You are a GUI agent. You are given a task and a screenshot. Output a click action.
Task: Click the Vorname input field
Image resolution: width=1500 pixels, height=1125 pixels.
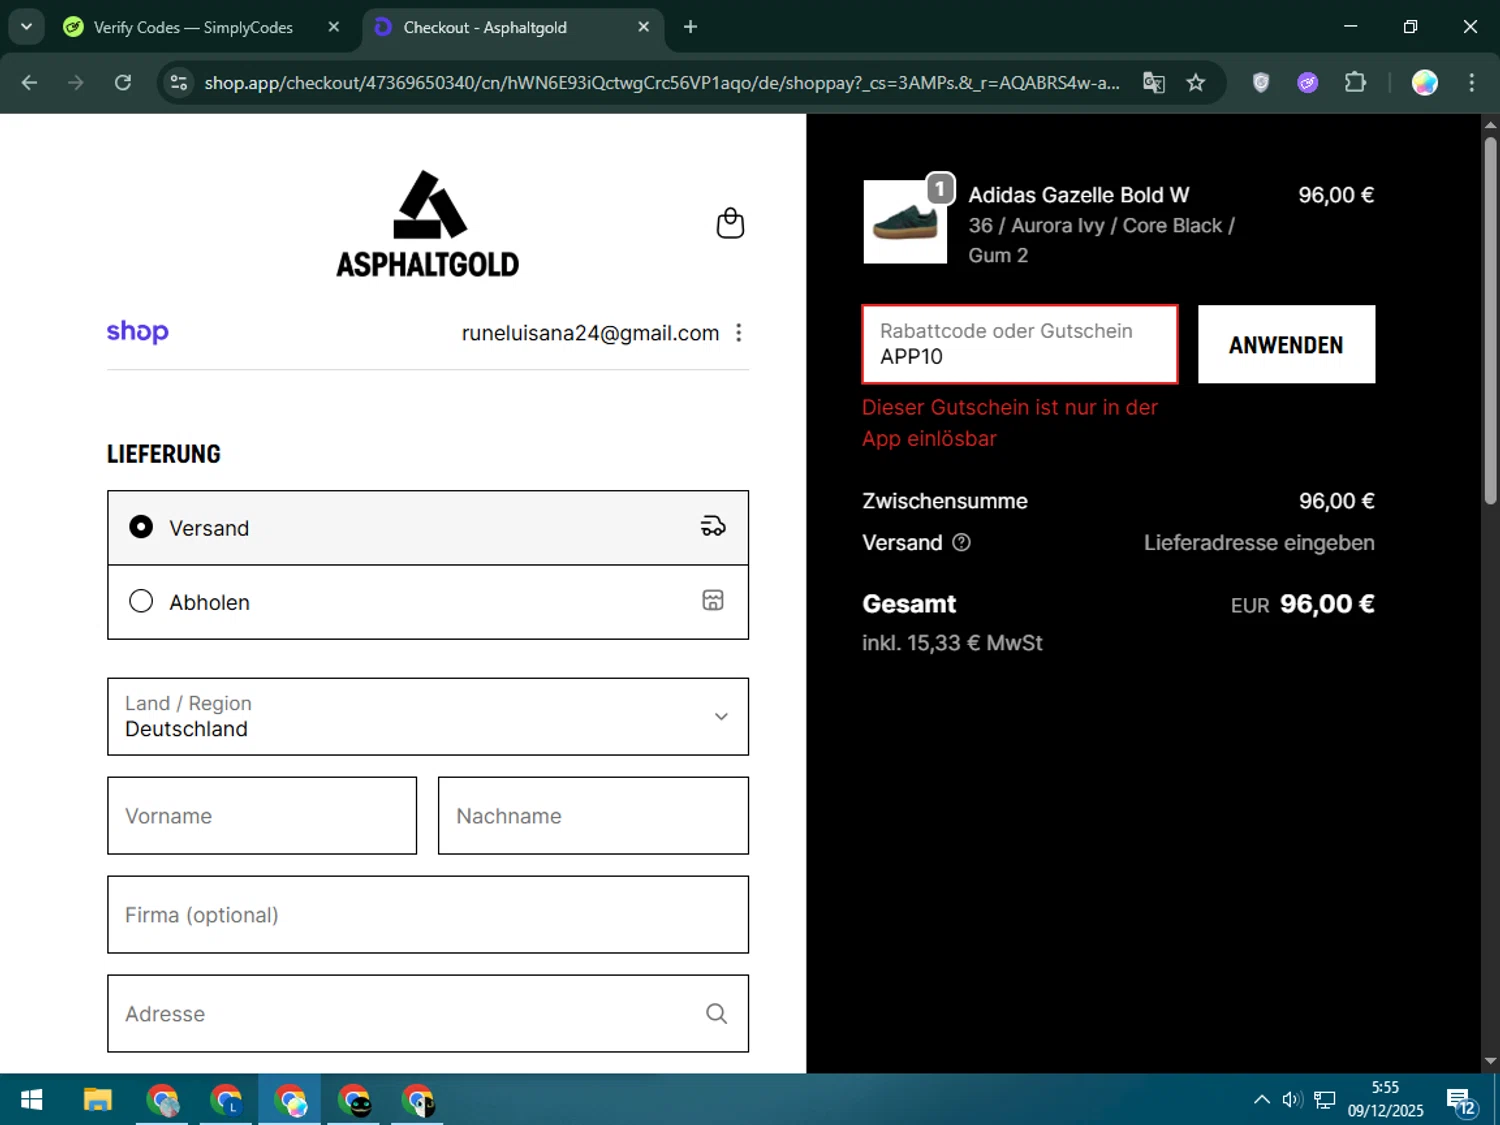[x=262, y=816]
